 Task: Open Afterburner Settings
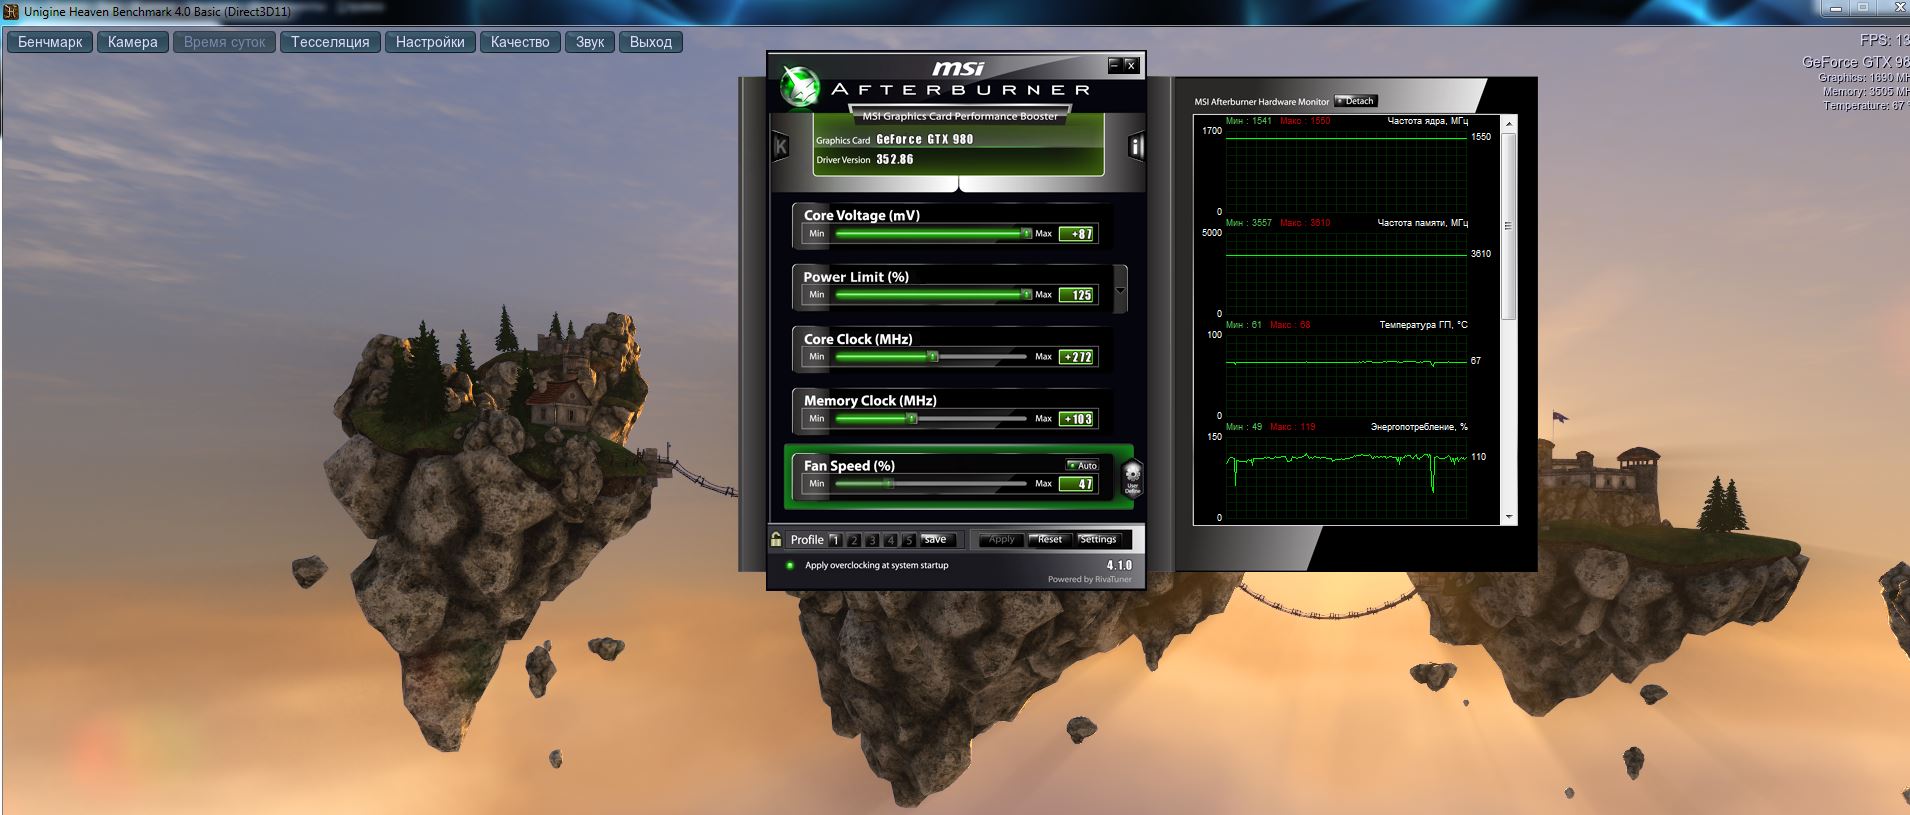pos(1098,540)
